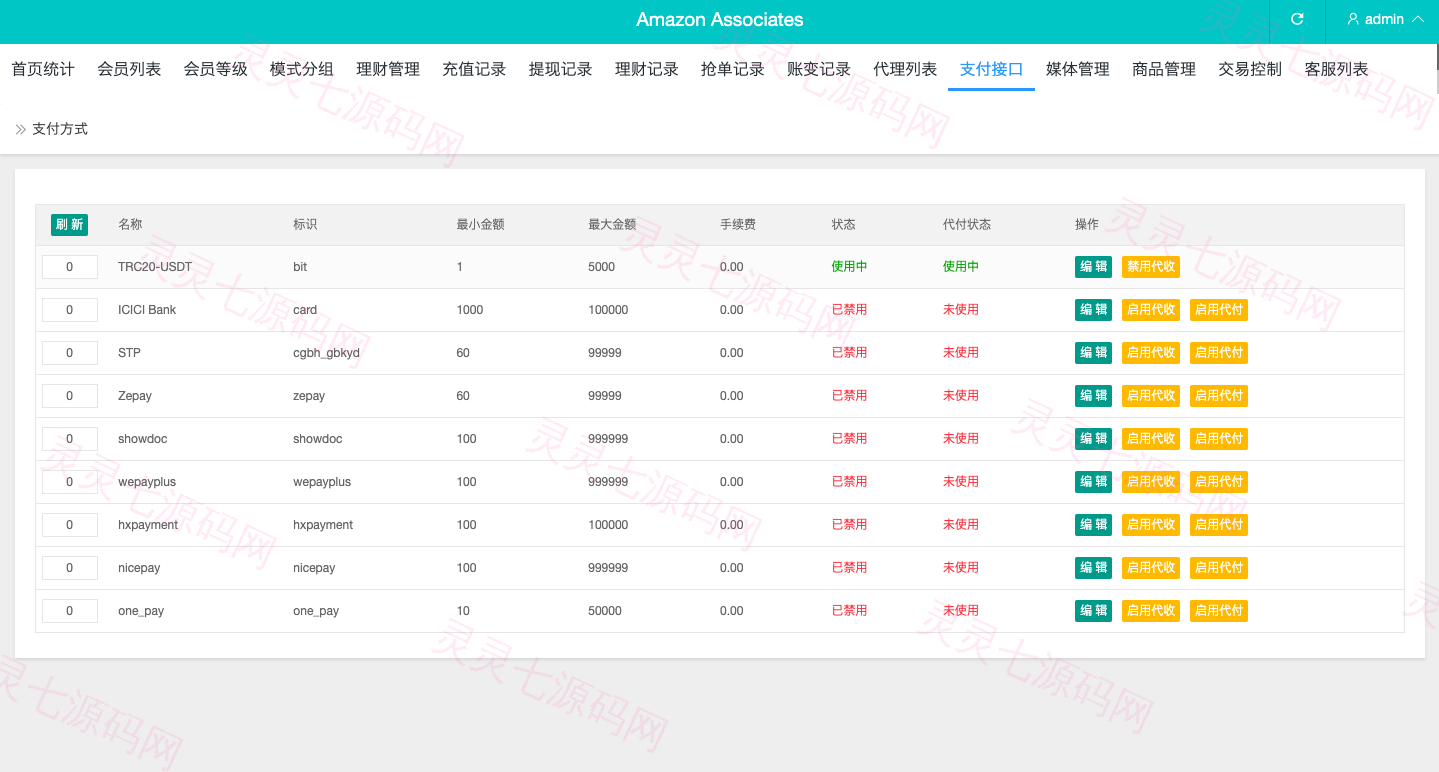Click the Amazon Associates title
Viewport: 1439px width, 772px height.
point(720,20)
